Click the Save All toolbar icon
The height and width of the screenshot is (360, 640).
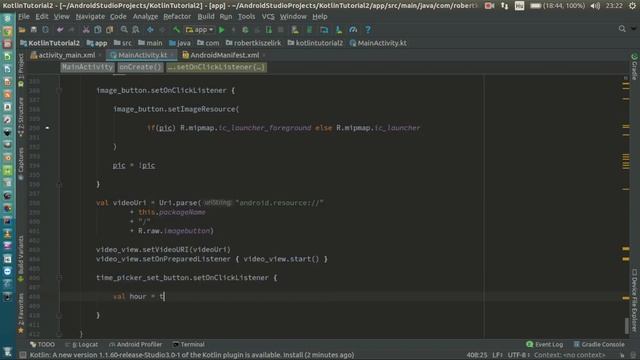click(x=33, y=30)
